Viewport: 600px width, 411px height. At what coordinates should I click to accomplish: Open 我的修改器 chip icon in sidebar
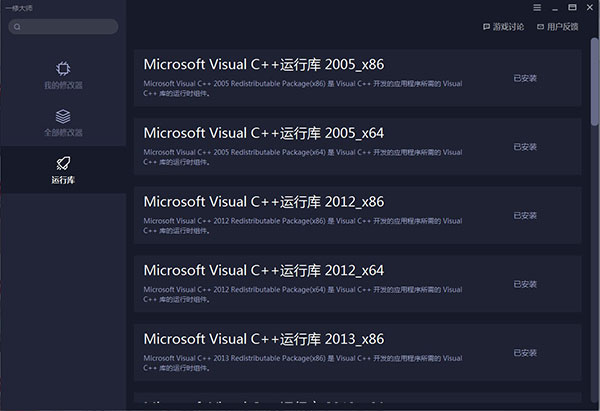(x=63, y=68)
